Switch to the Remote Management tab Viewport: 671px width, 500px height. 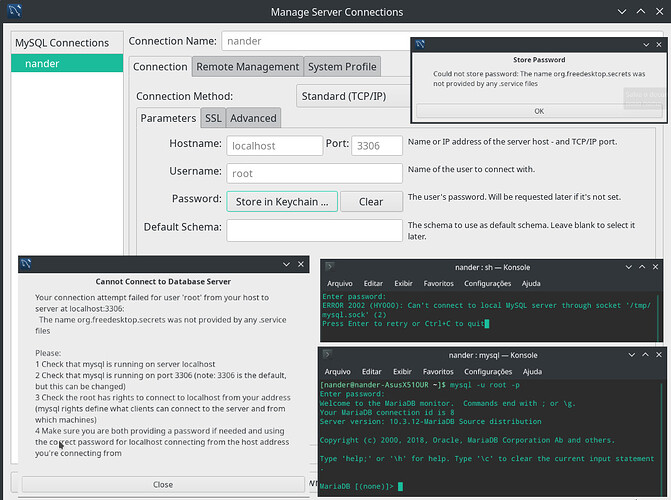(247, 67)
